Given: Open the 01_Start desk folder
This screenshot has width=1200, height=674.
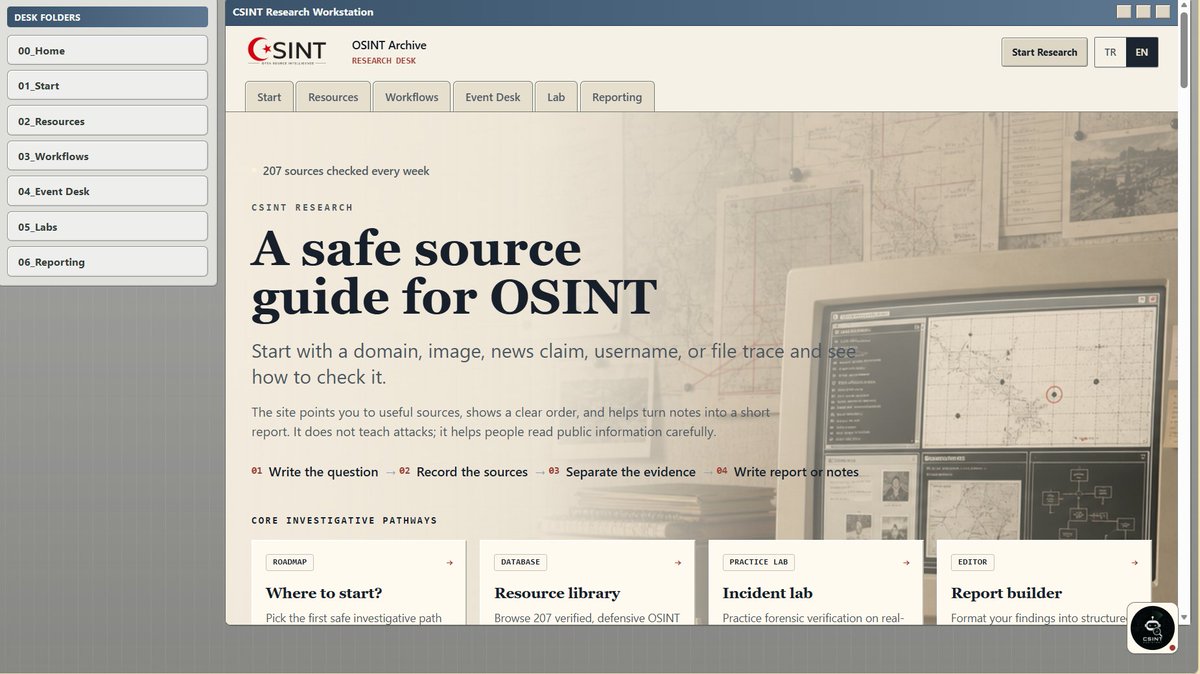Looking at the screenshot, I should click(107, 85).
